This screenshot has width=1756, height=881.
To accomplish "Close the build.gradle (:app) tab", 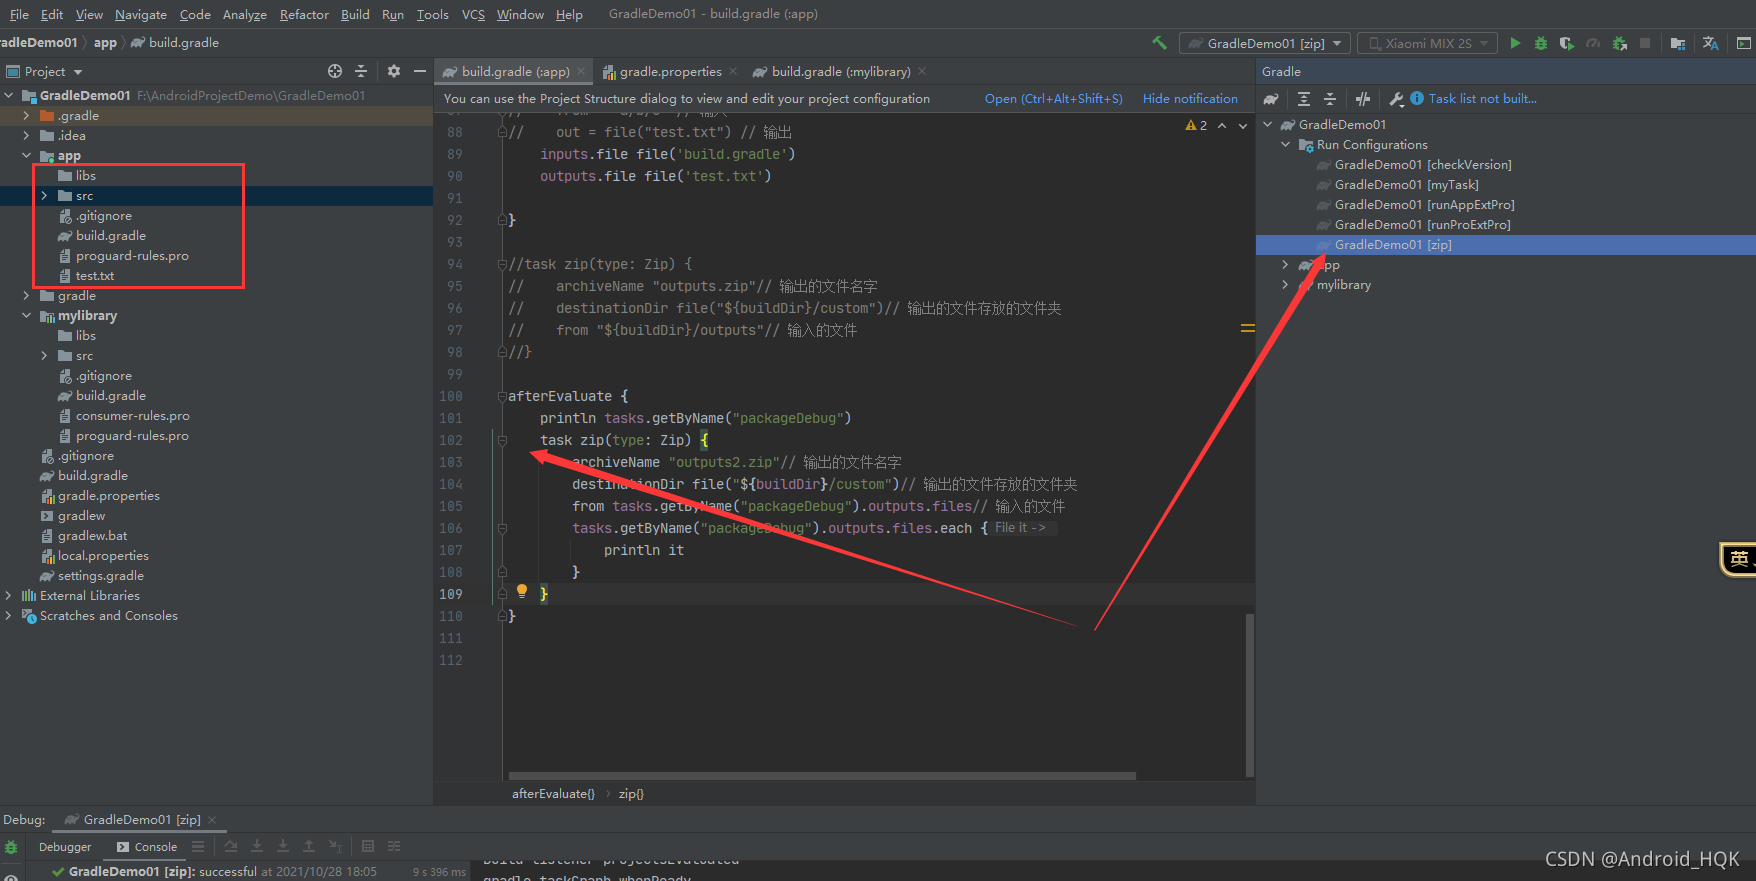I will [582, 71].
